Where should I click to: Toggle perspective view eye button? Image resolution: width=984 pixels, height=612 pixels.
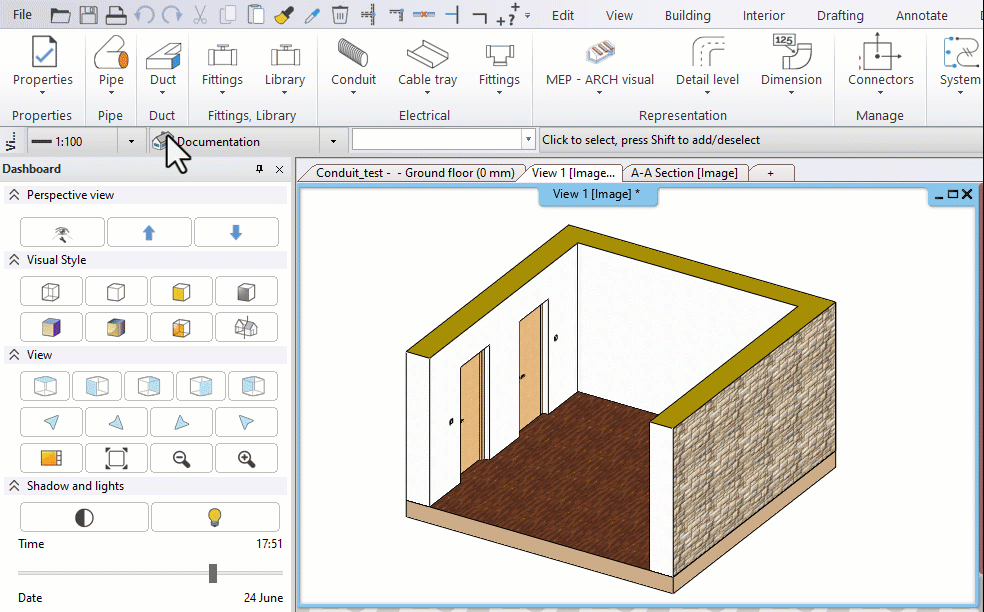click(62, 232)
